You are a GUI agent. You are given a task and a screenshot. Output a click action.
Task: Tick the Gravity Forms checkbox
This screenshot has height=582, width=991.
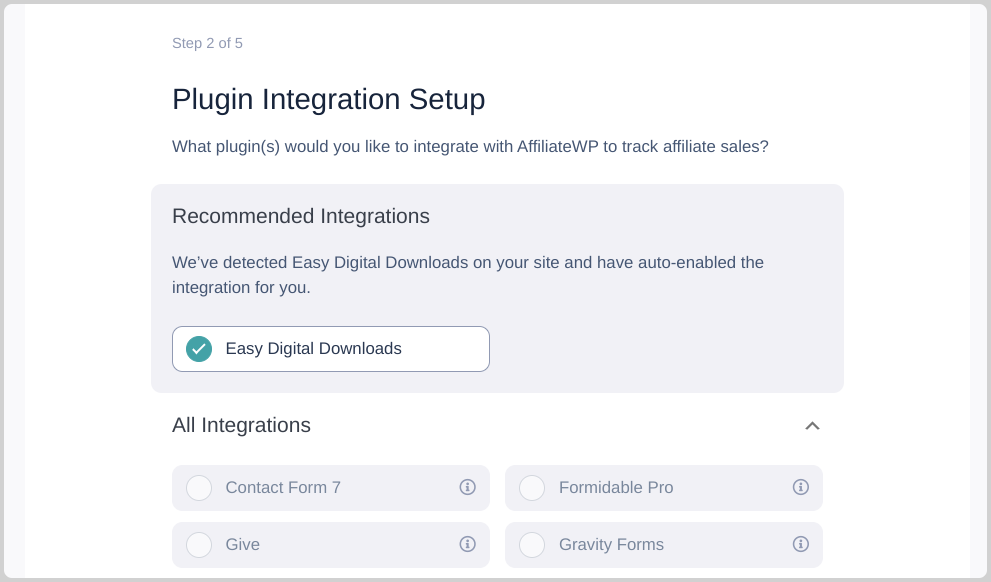click(x=532, y=545)
